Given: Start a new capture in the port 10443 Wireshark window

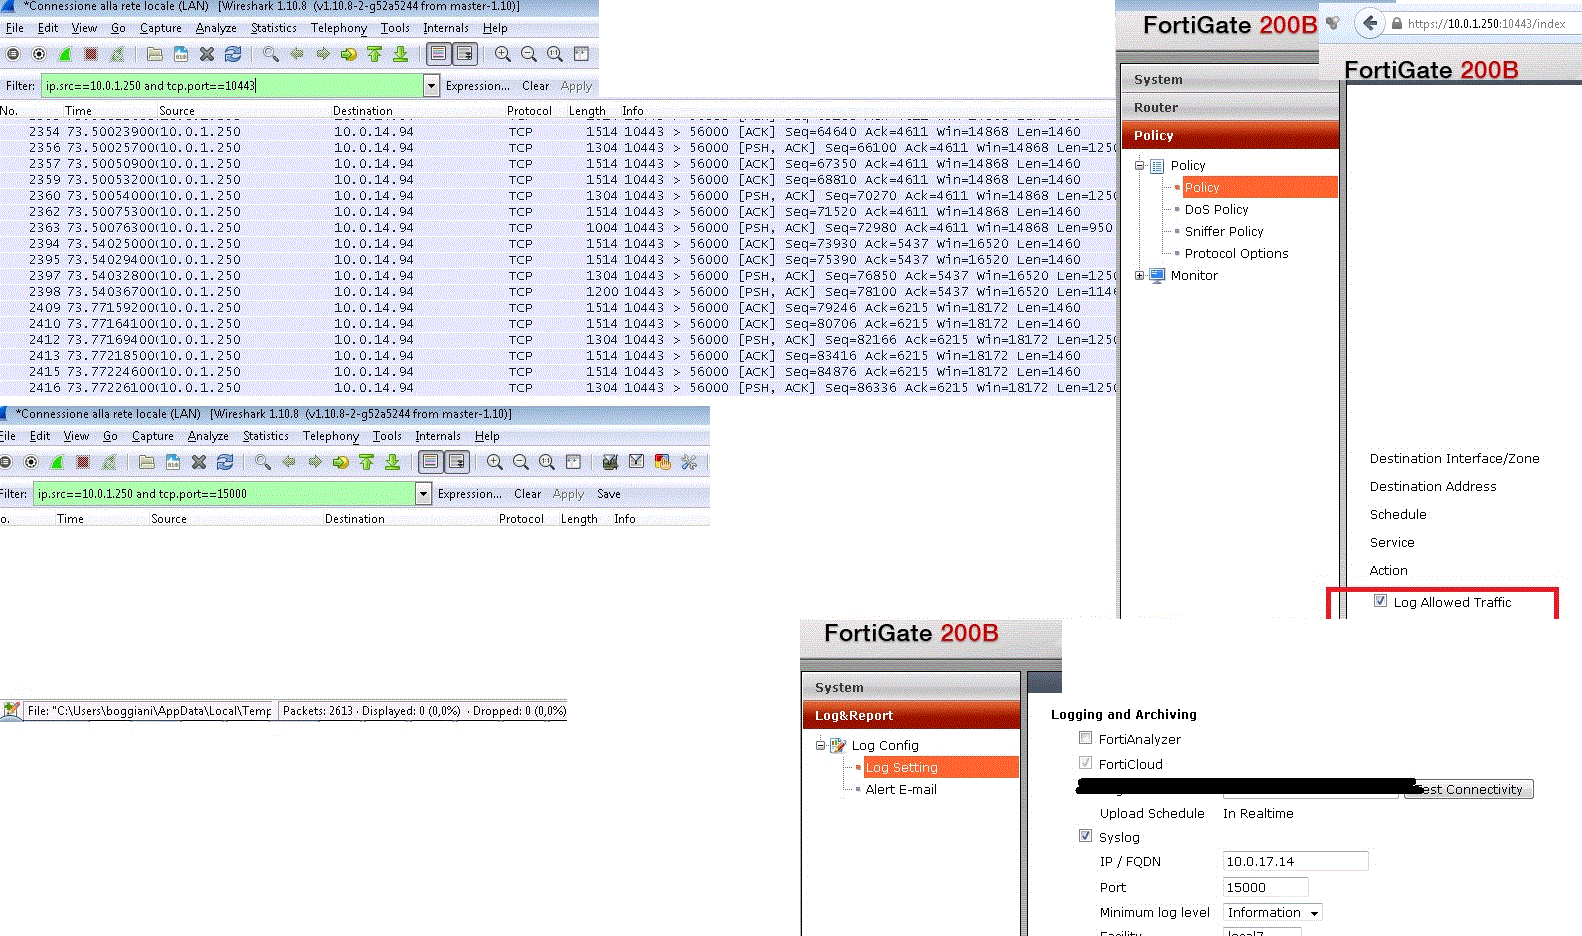Looking at the screenshot, I should [x=65, y=54].
